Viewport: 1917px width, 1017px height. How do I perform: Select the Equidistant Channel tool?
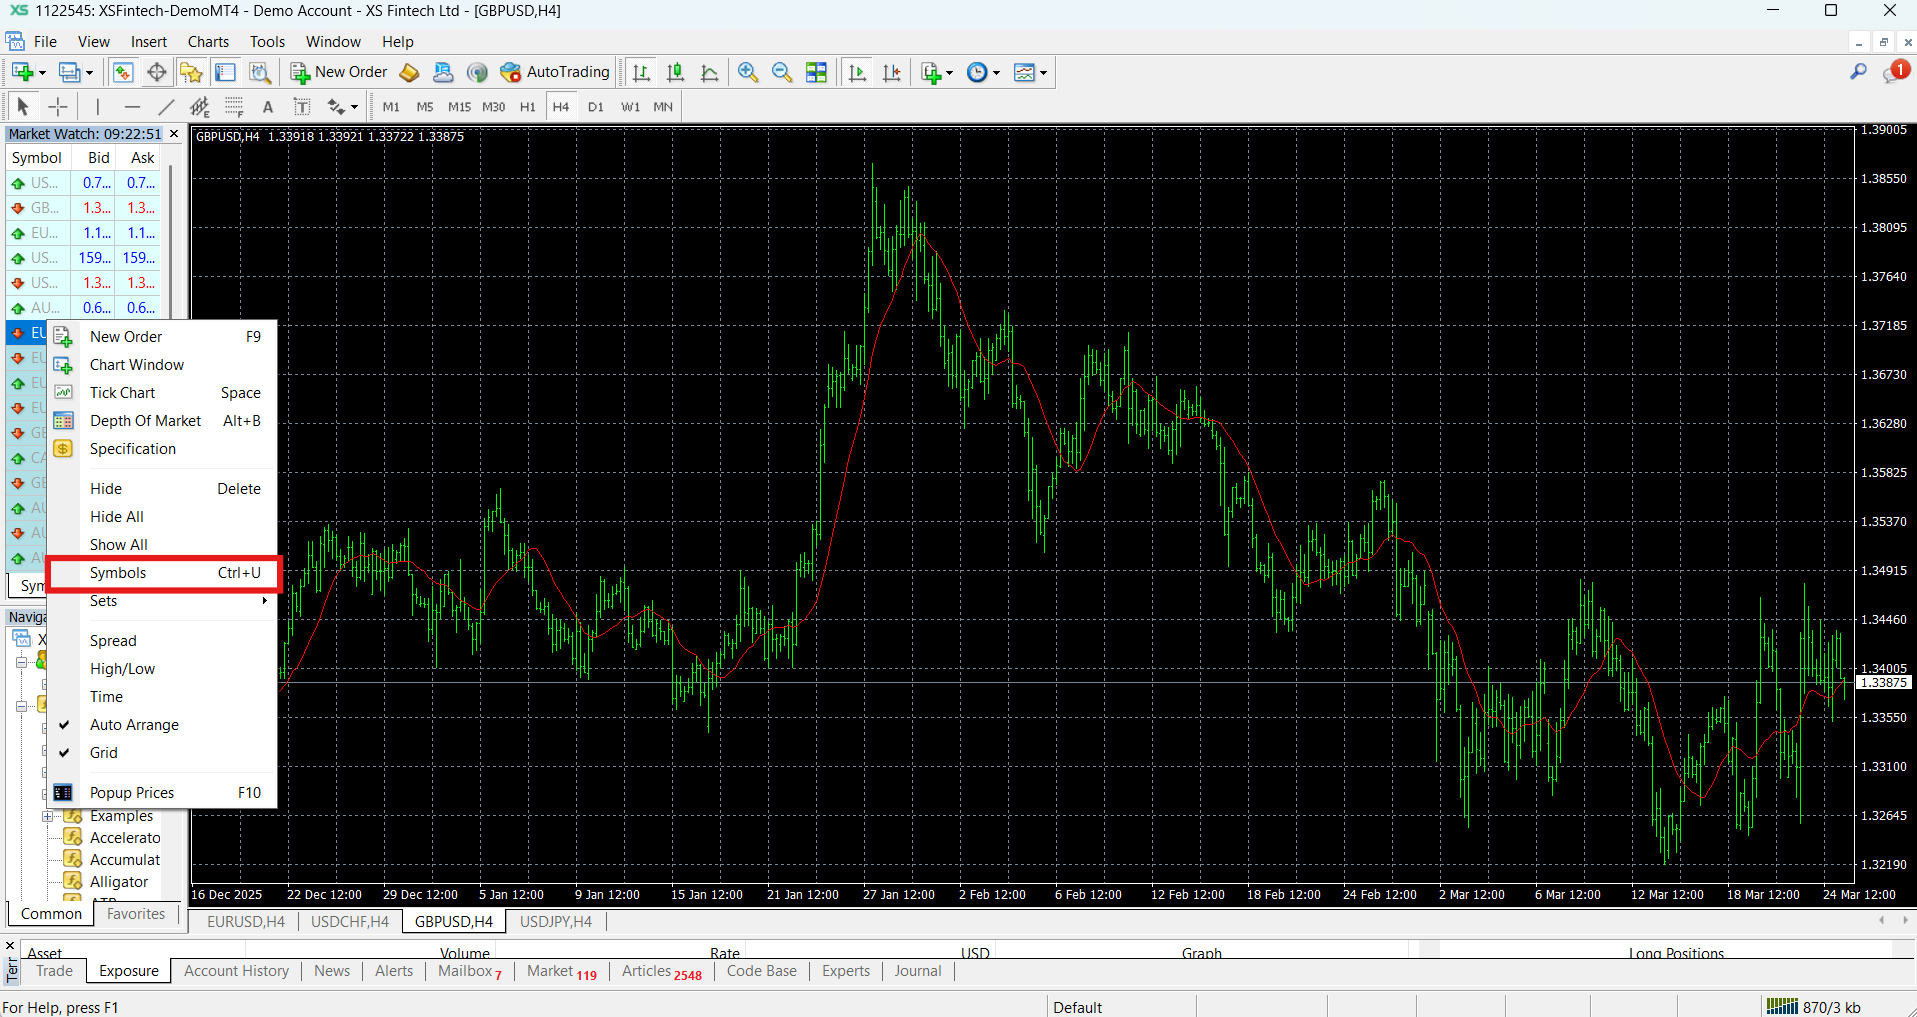click(200, 106)
